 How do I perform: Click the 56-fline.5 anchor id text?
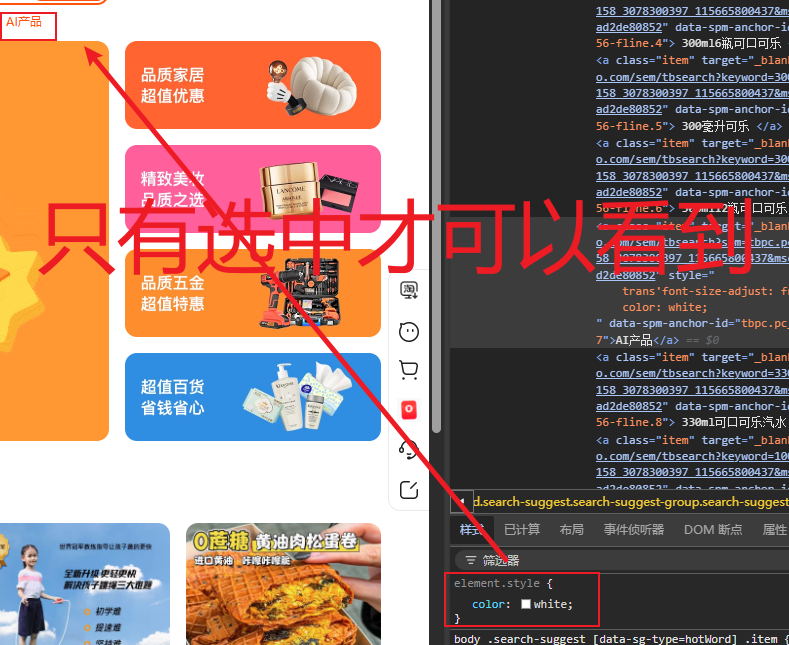pos(630,126)
